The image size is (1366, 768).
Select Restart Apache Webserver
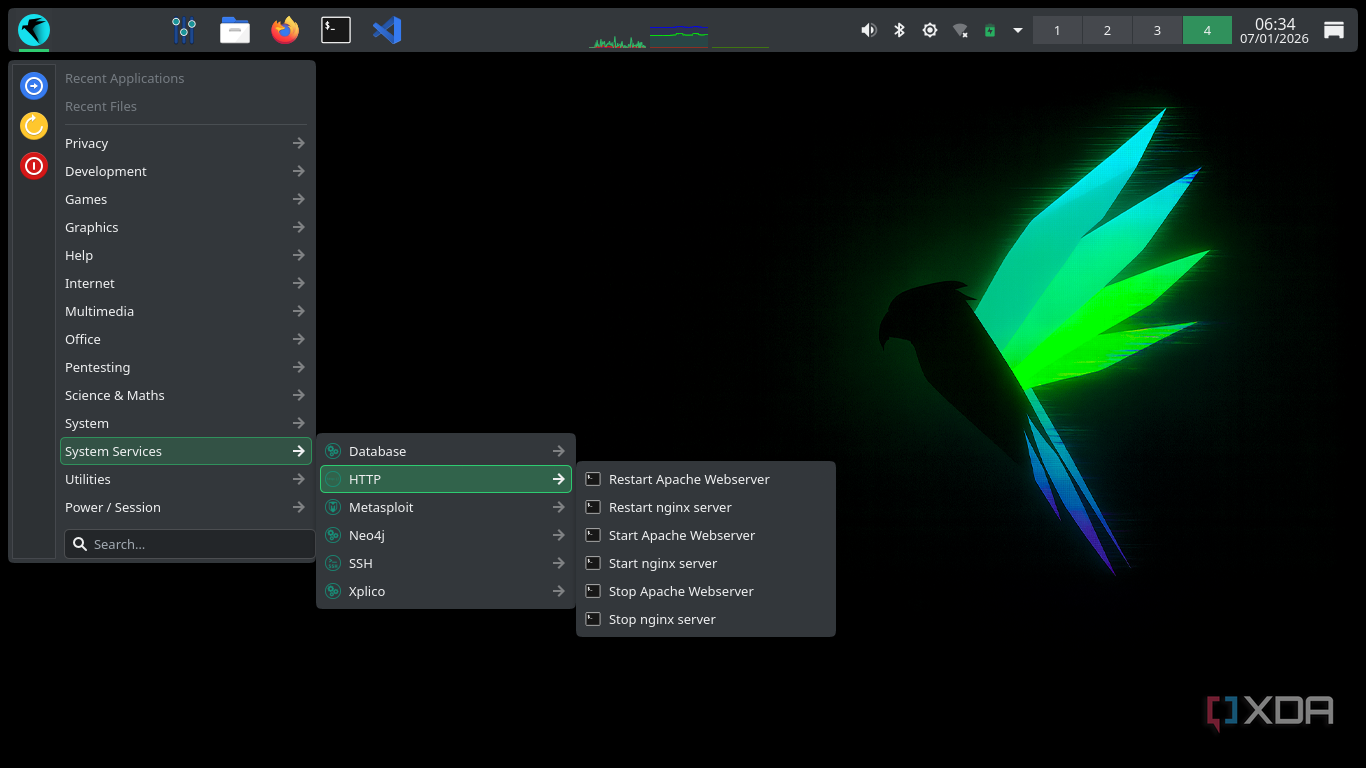pyautogui.click(x=689, y=479)
